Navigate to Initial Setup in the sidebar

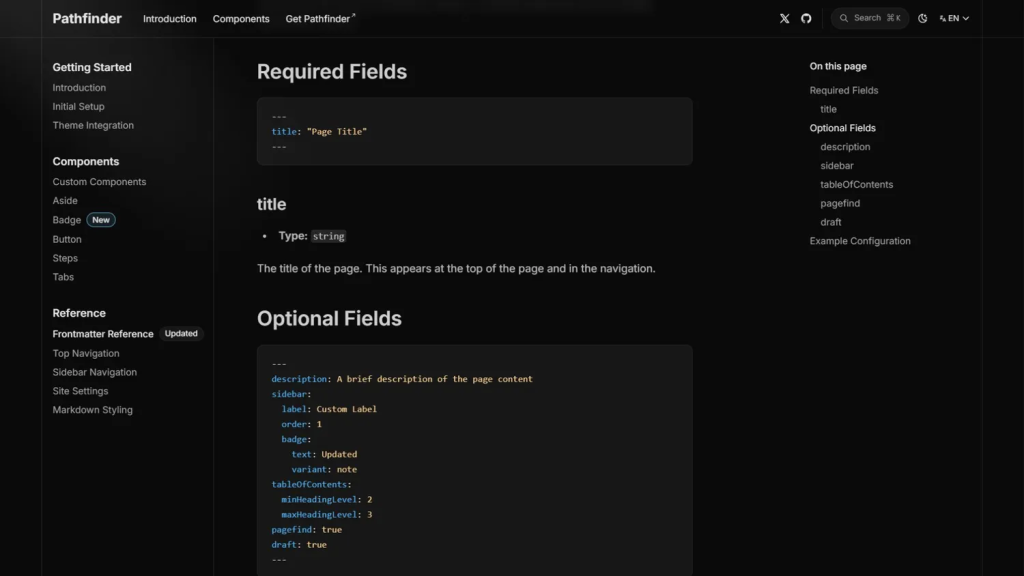(78, 106)
